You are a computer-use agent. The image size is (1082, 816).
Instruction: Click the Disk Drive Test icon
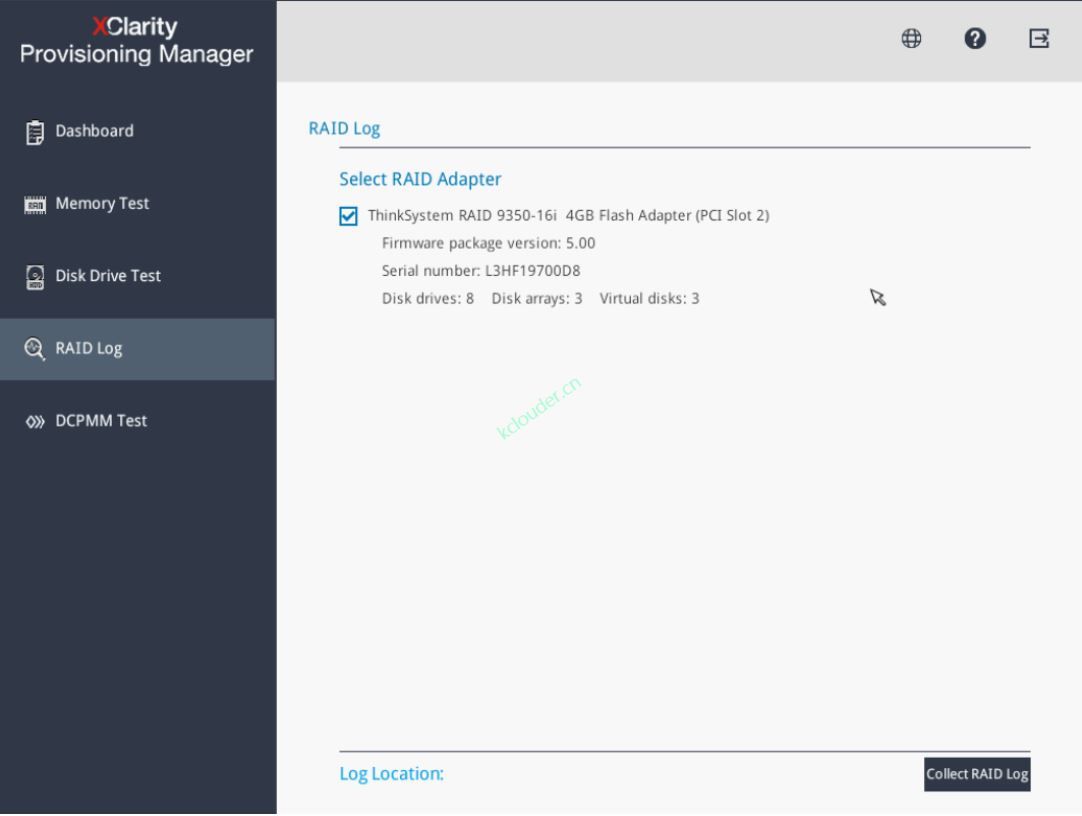point(35,277)
